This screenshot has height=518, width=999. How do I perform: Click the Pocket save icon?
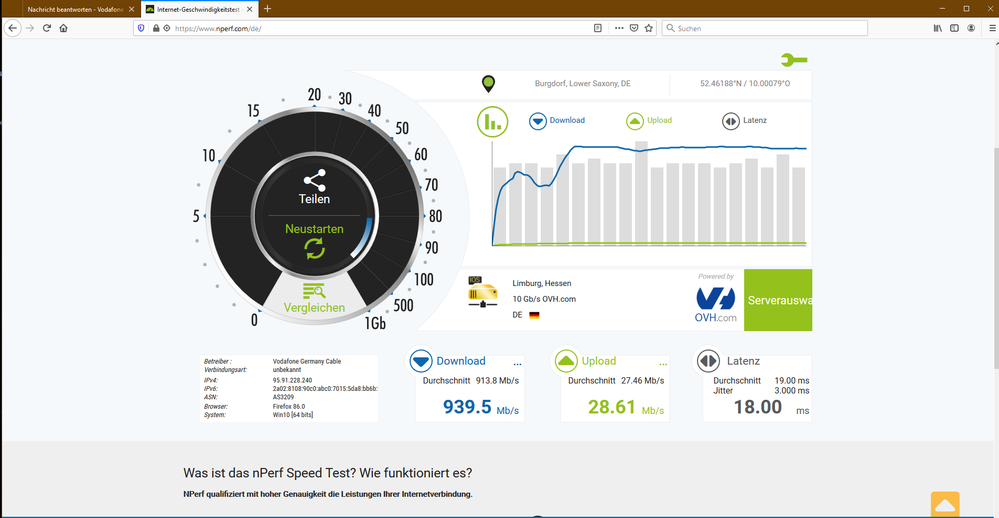pyautogui.click(x=634, y=28)
